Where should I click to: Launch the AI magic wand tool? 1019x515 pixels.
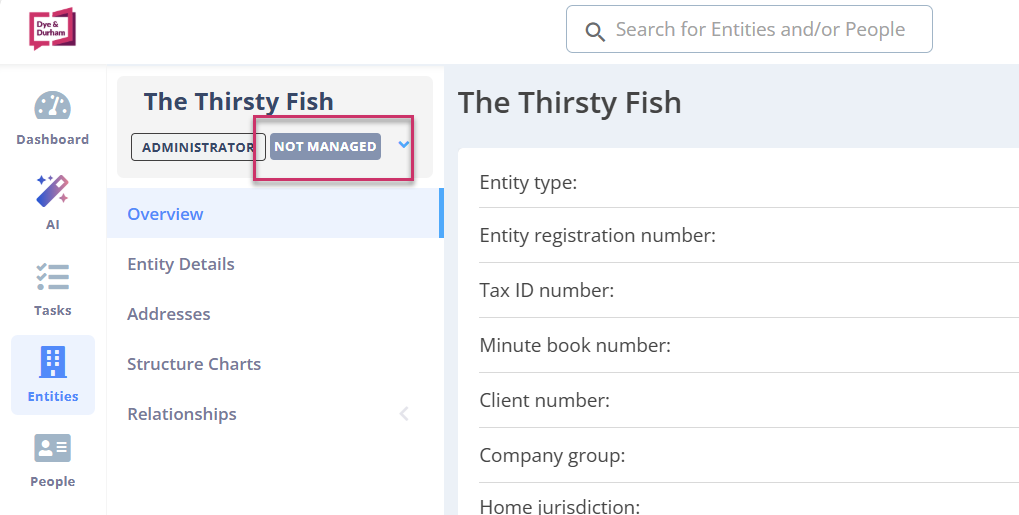click(x=53, y=191)
